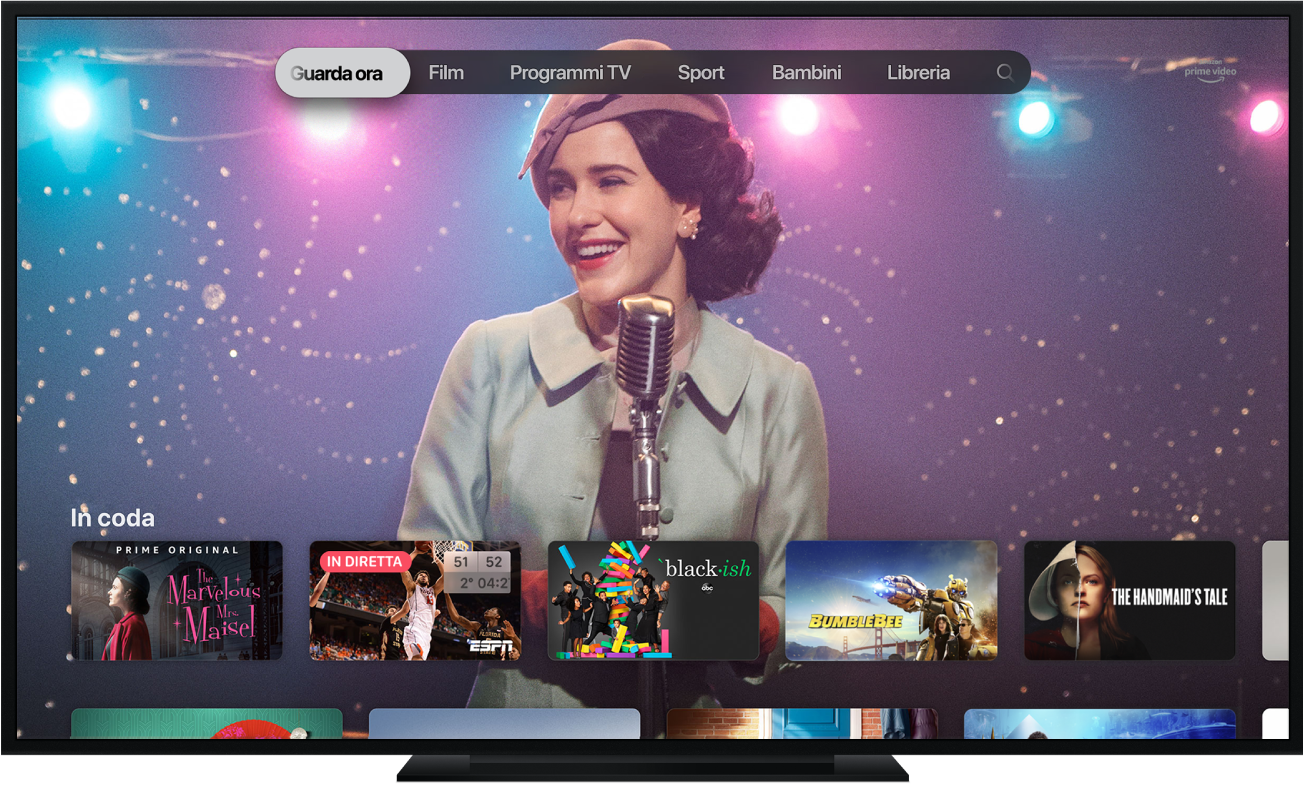
Task: Open the Programmi TV tab
Action: point(570,73)
